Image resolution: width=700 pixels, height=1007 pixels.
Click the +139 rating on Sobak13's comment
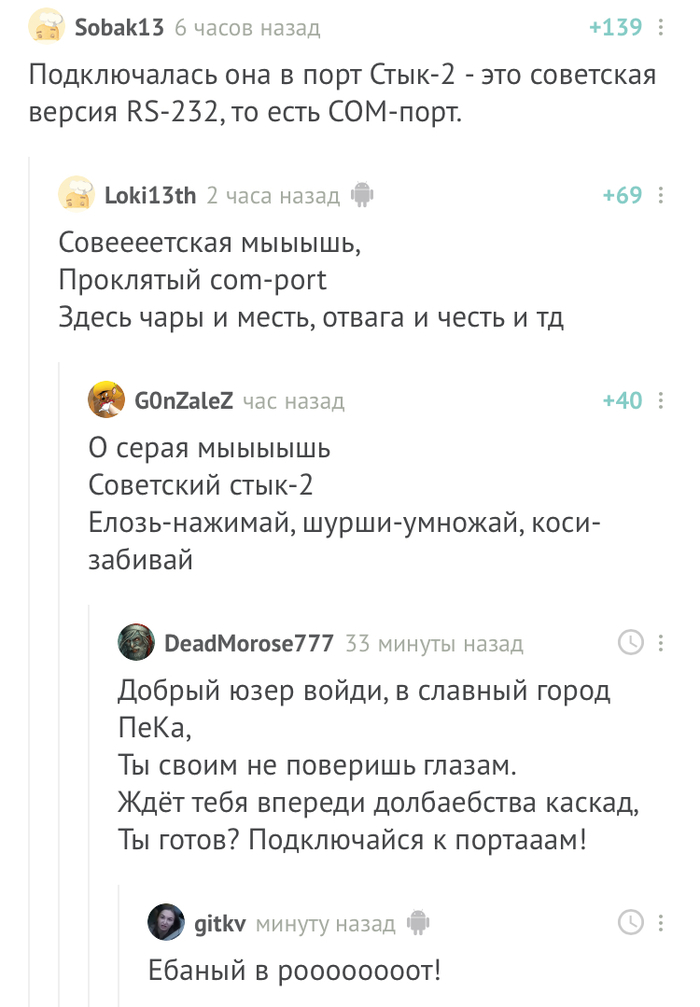615,28
